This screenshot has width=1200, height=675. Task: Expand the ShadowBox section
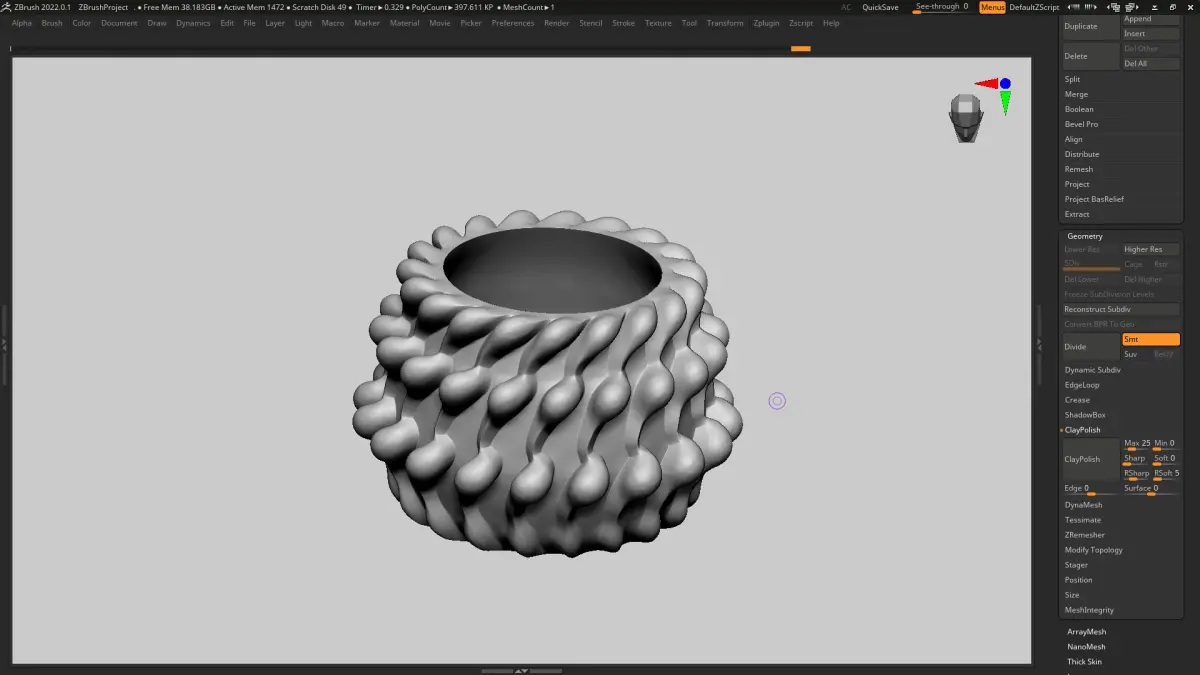(1085, 415)
